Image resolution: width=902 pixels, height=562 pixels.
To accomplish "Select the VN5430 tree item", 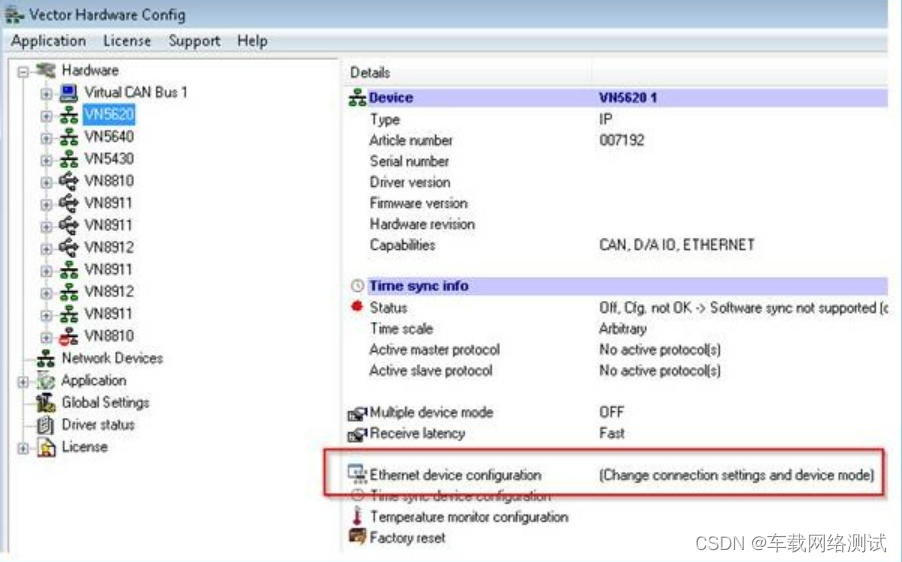I will pos(109,159).
